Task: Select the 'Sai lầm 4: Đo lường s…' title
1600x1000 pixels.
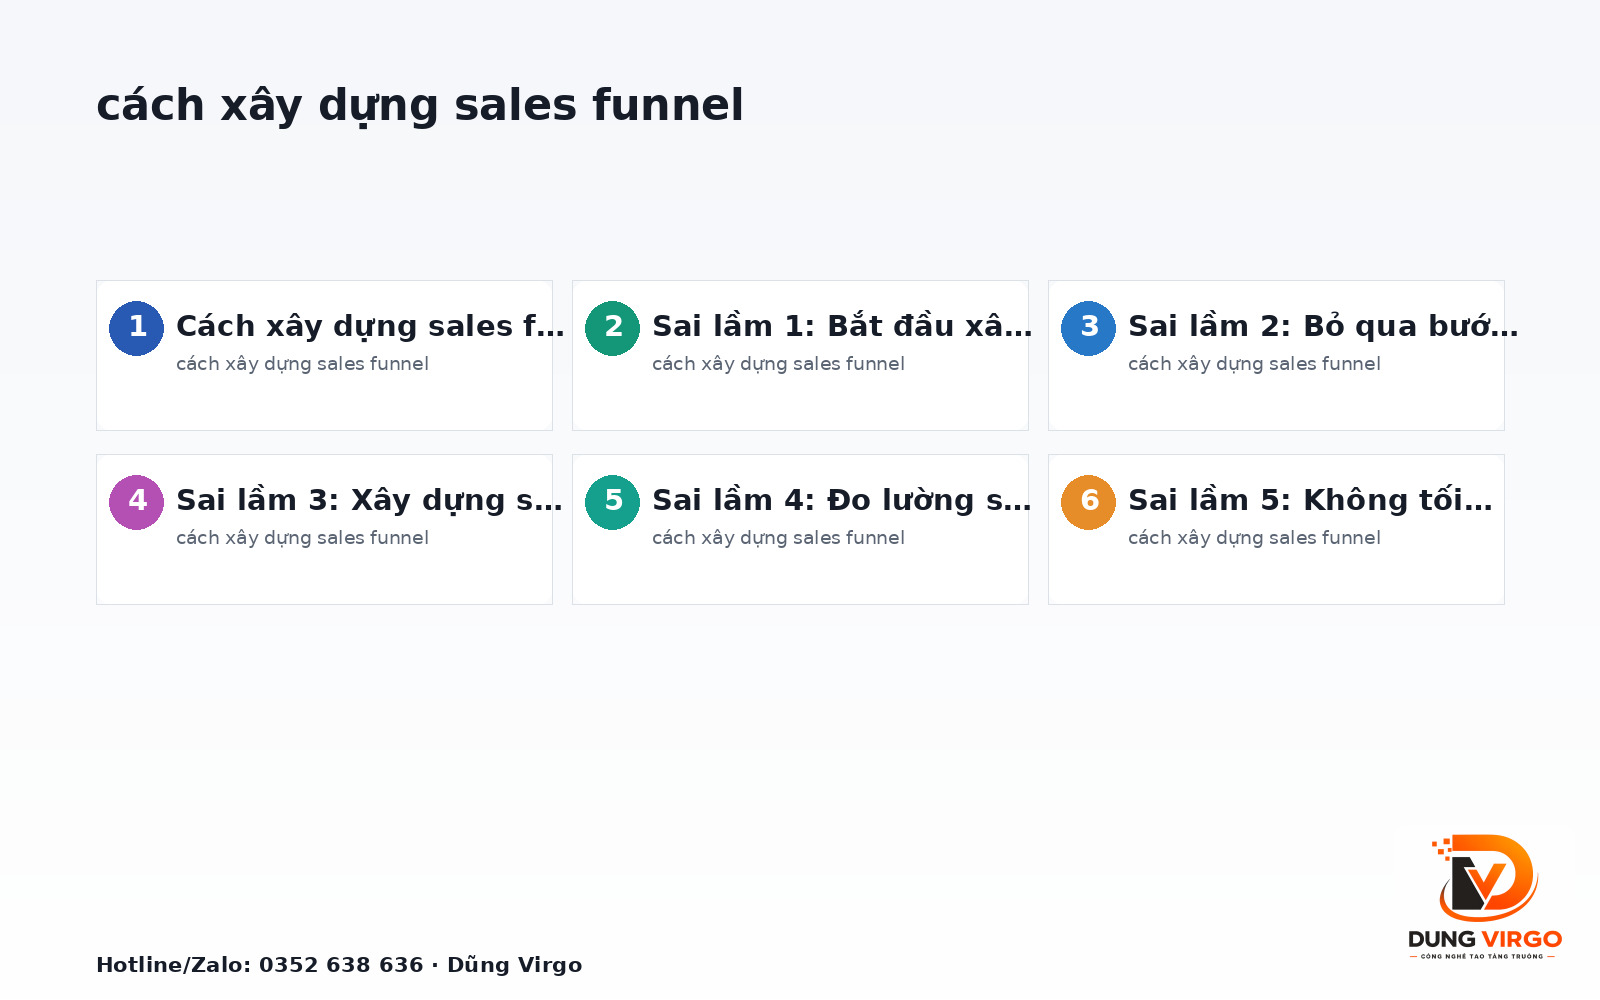Action: pyautogui.click(x=841, y=500)
